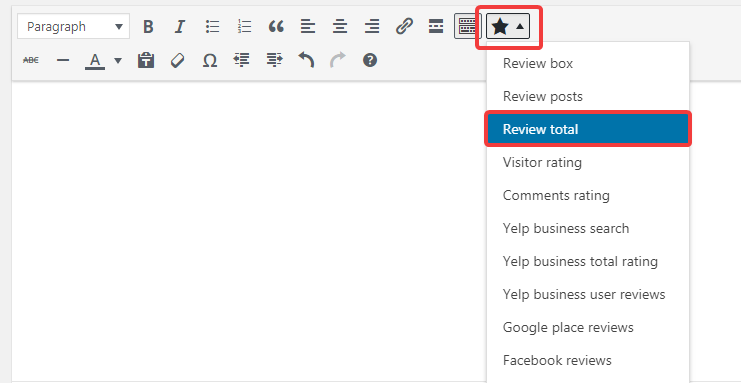Choose Yelp business user reviews
The height and width of the screenshot is (383, 741).
click(x=588, y=295)
